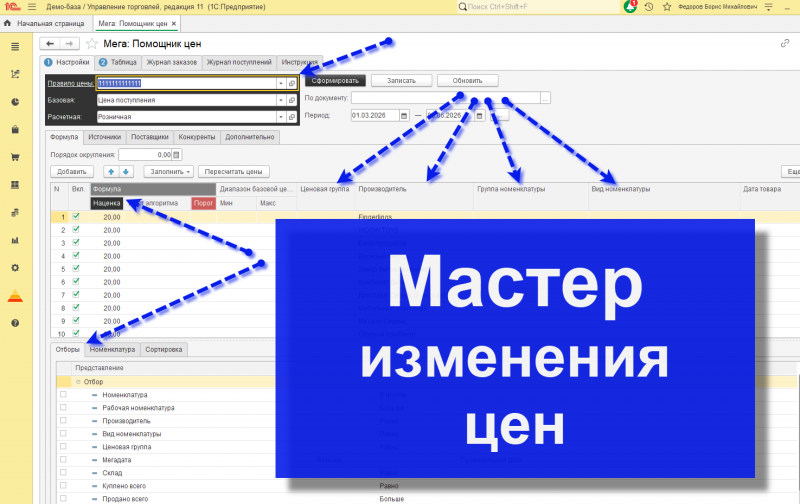Click Записать button
800x504 pixels.
(x=402, y=81)
